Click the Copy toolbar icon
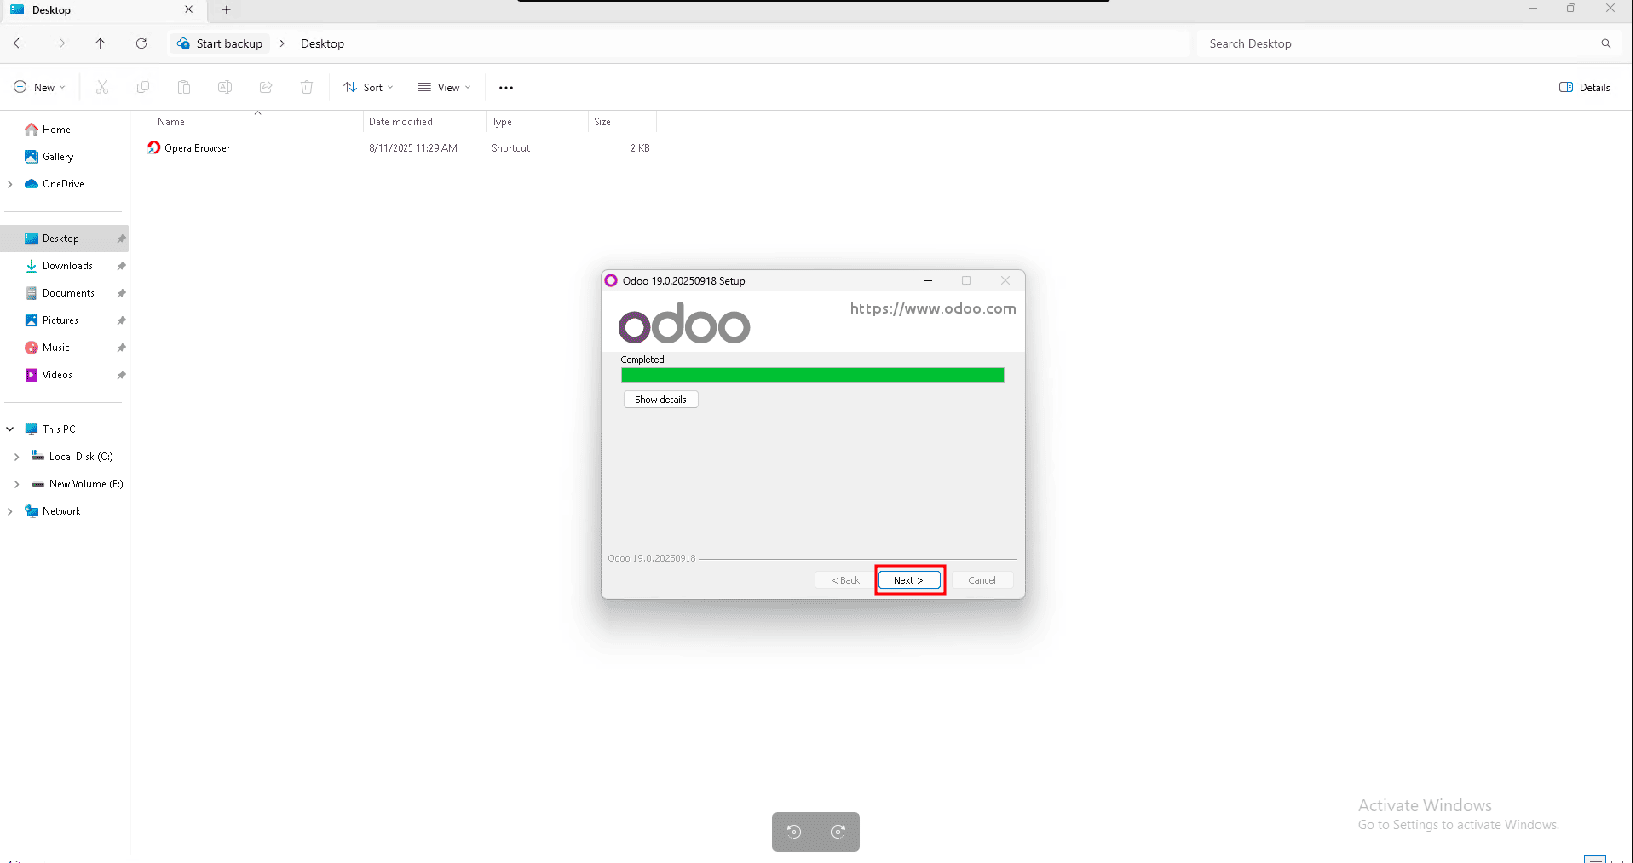This screenshot has height=863, width=1633. (143, 88)
